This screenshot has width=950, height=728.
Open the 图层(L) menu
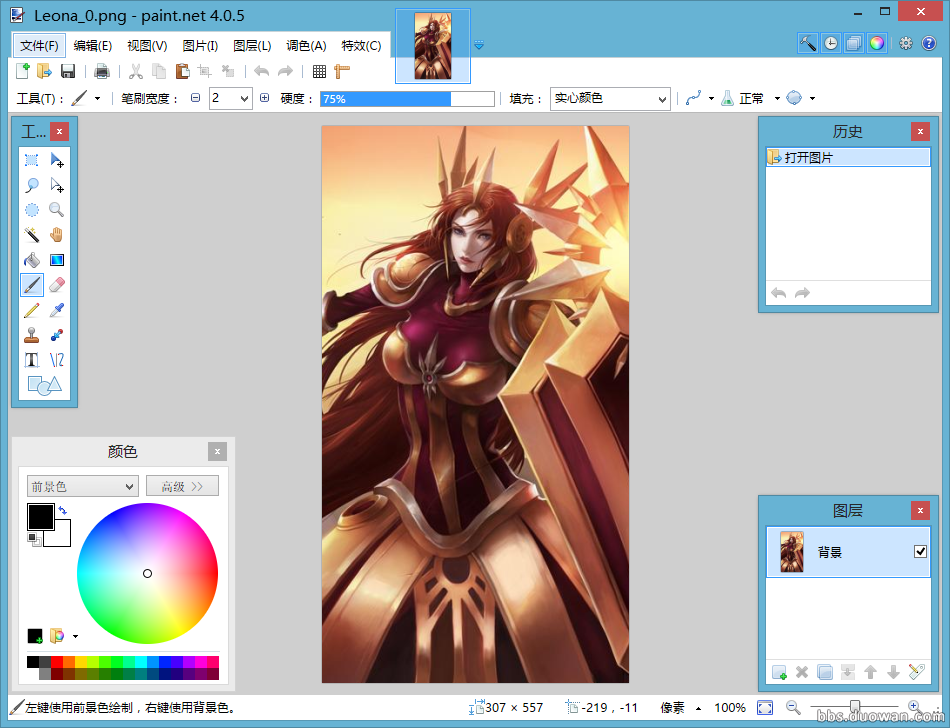[252, 46]
